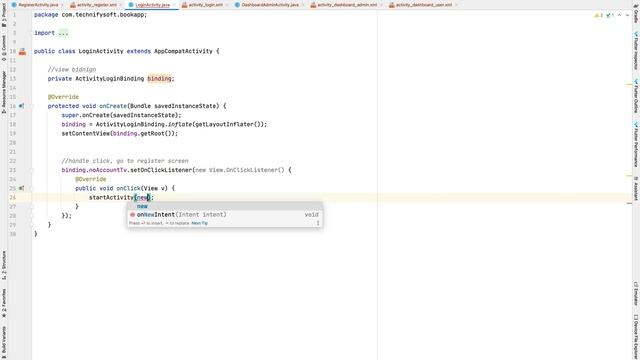Click the '//view bidnign' comment
Image resolution: width=640 pixels, height=360 pixels.
[x=72, y=69]
